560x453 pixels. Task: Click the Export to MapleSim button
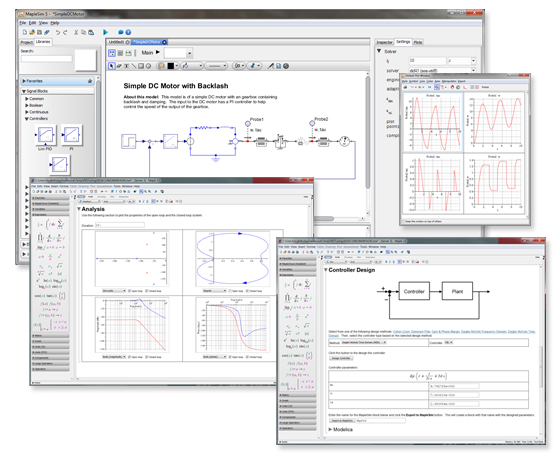point(342,421)
